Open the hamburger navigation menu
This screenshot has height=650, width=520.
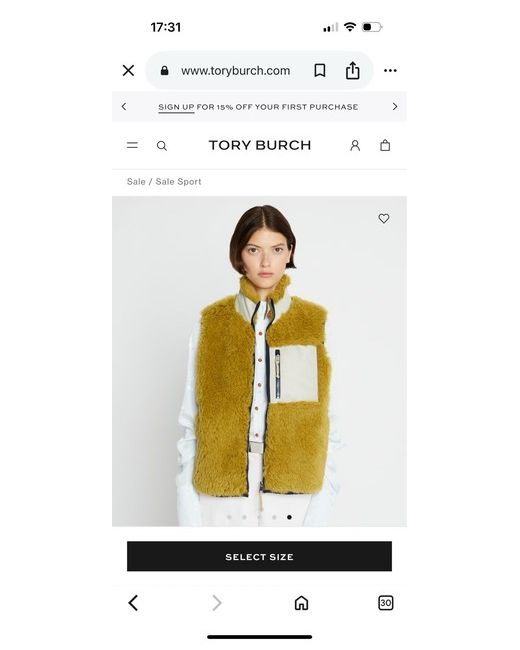coord(132,145)
